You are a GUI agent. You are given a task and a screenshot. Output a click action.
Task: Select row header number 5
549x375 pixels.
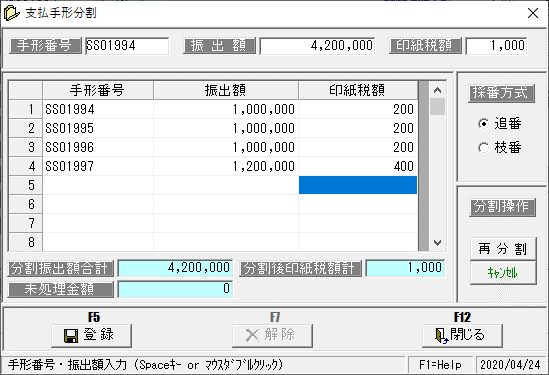click(x=26, y=185)
